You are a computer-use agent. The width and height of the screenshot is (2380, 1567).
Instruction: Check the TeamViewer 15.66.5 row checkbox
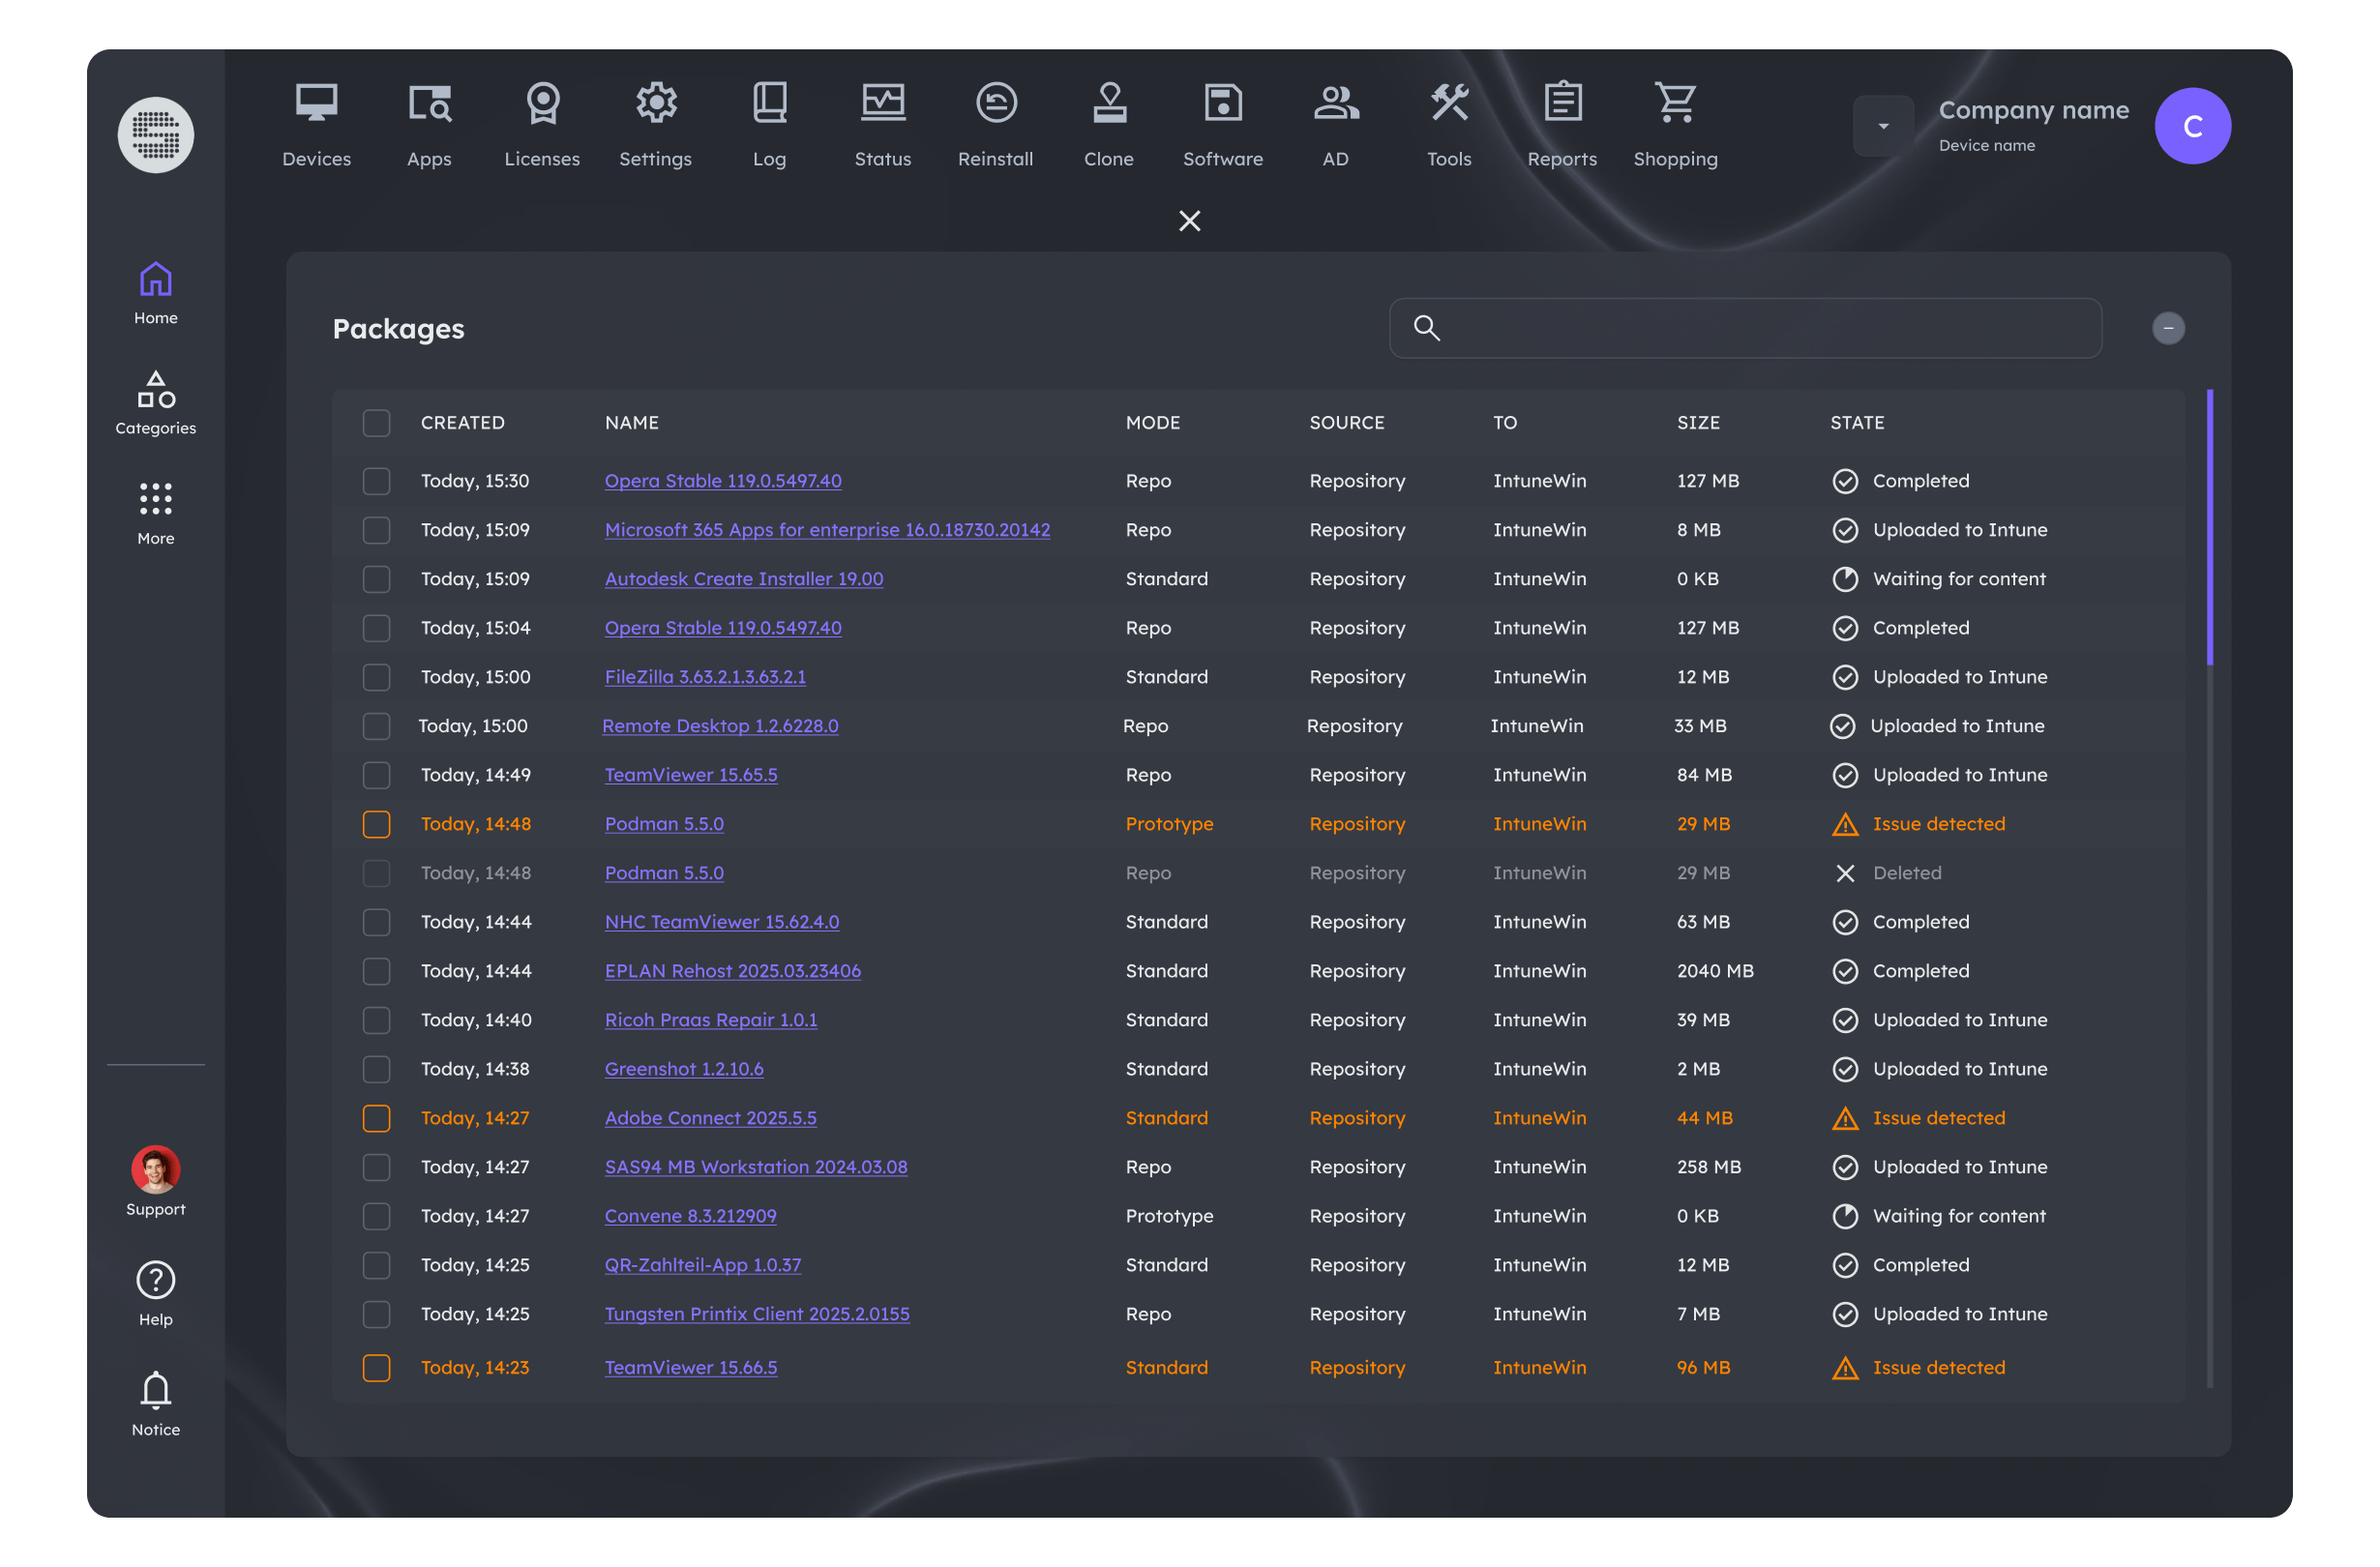click(x=376, y=1367)
